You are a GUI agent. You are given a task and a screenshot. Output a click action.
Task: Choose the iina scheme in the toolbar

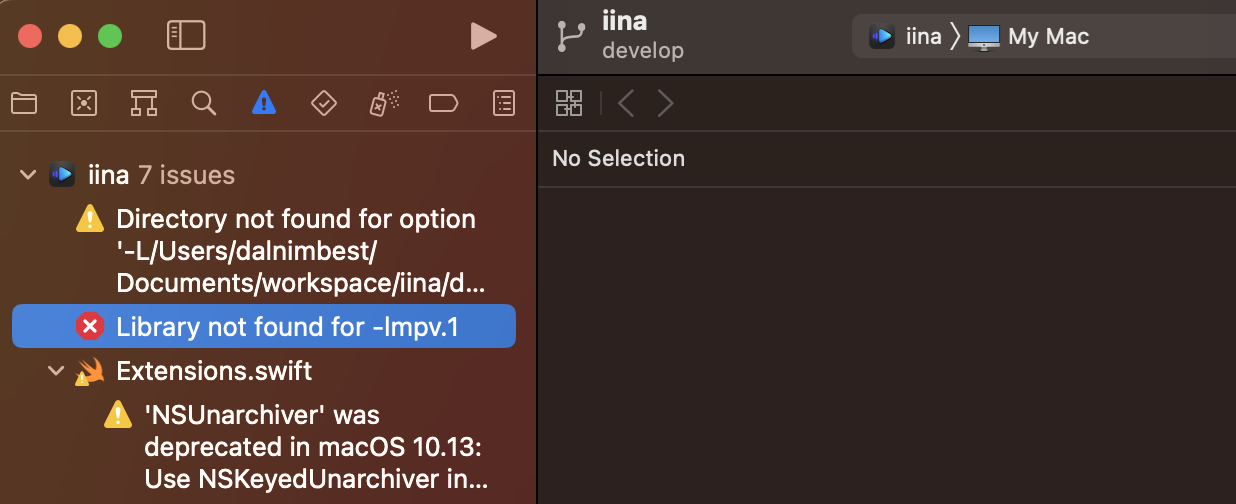click(x=906, y=37)
